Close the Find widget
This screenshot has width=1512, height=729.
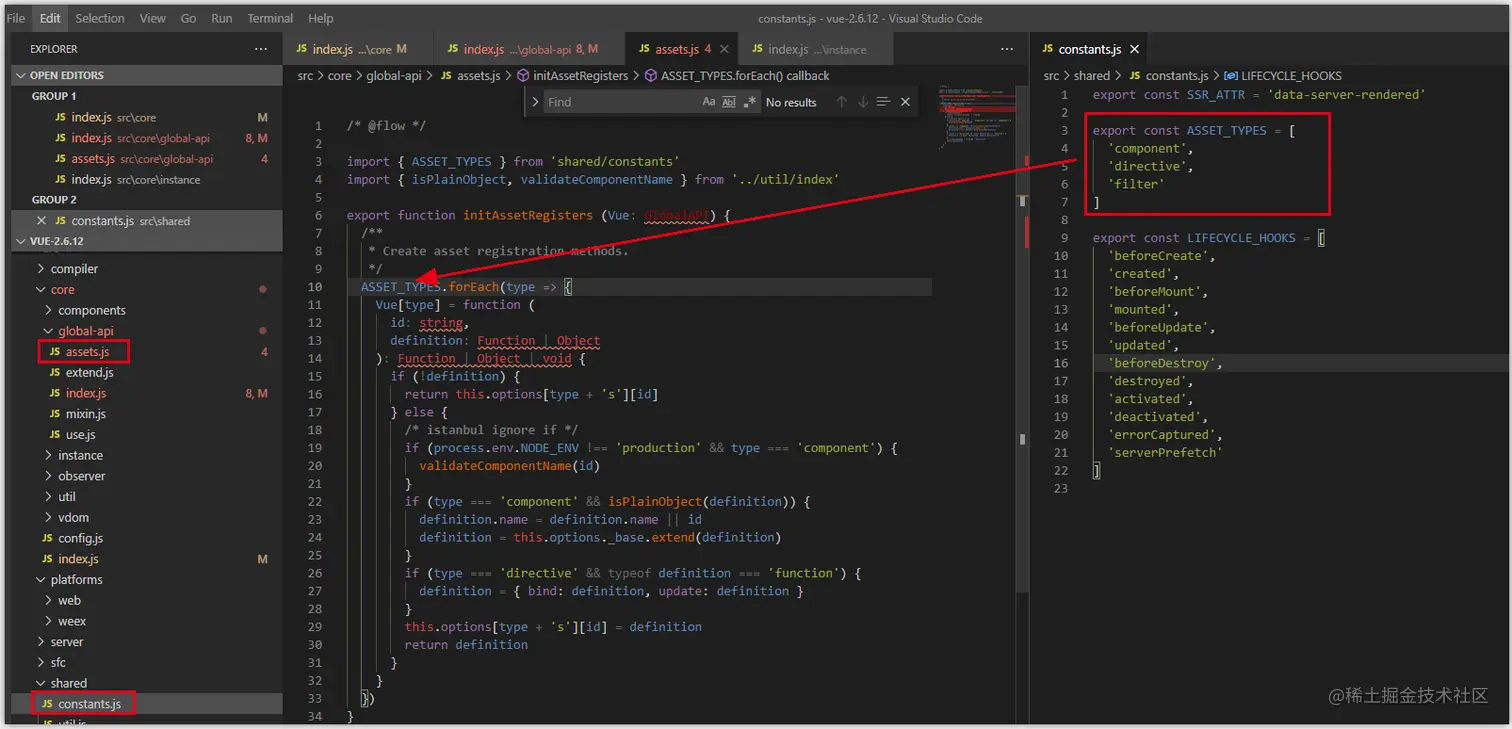coord(905,102)
